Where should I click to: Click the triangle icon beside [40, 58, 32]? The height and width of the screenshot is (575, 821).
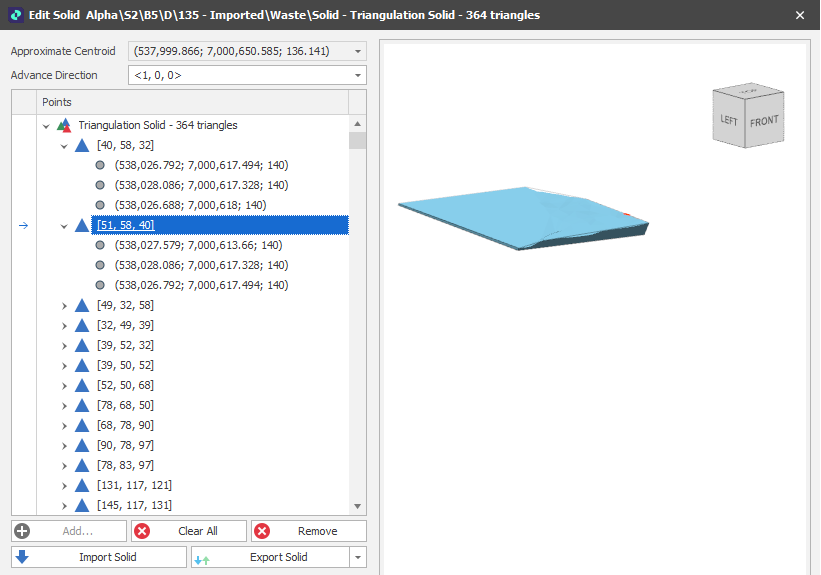pyautogui.click(x=82, y=145)
